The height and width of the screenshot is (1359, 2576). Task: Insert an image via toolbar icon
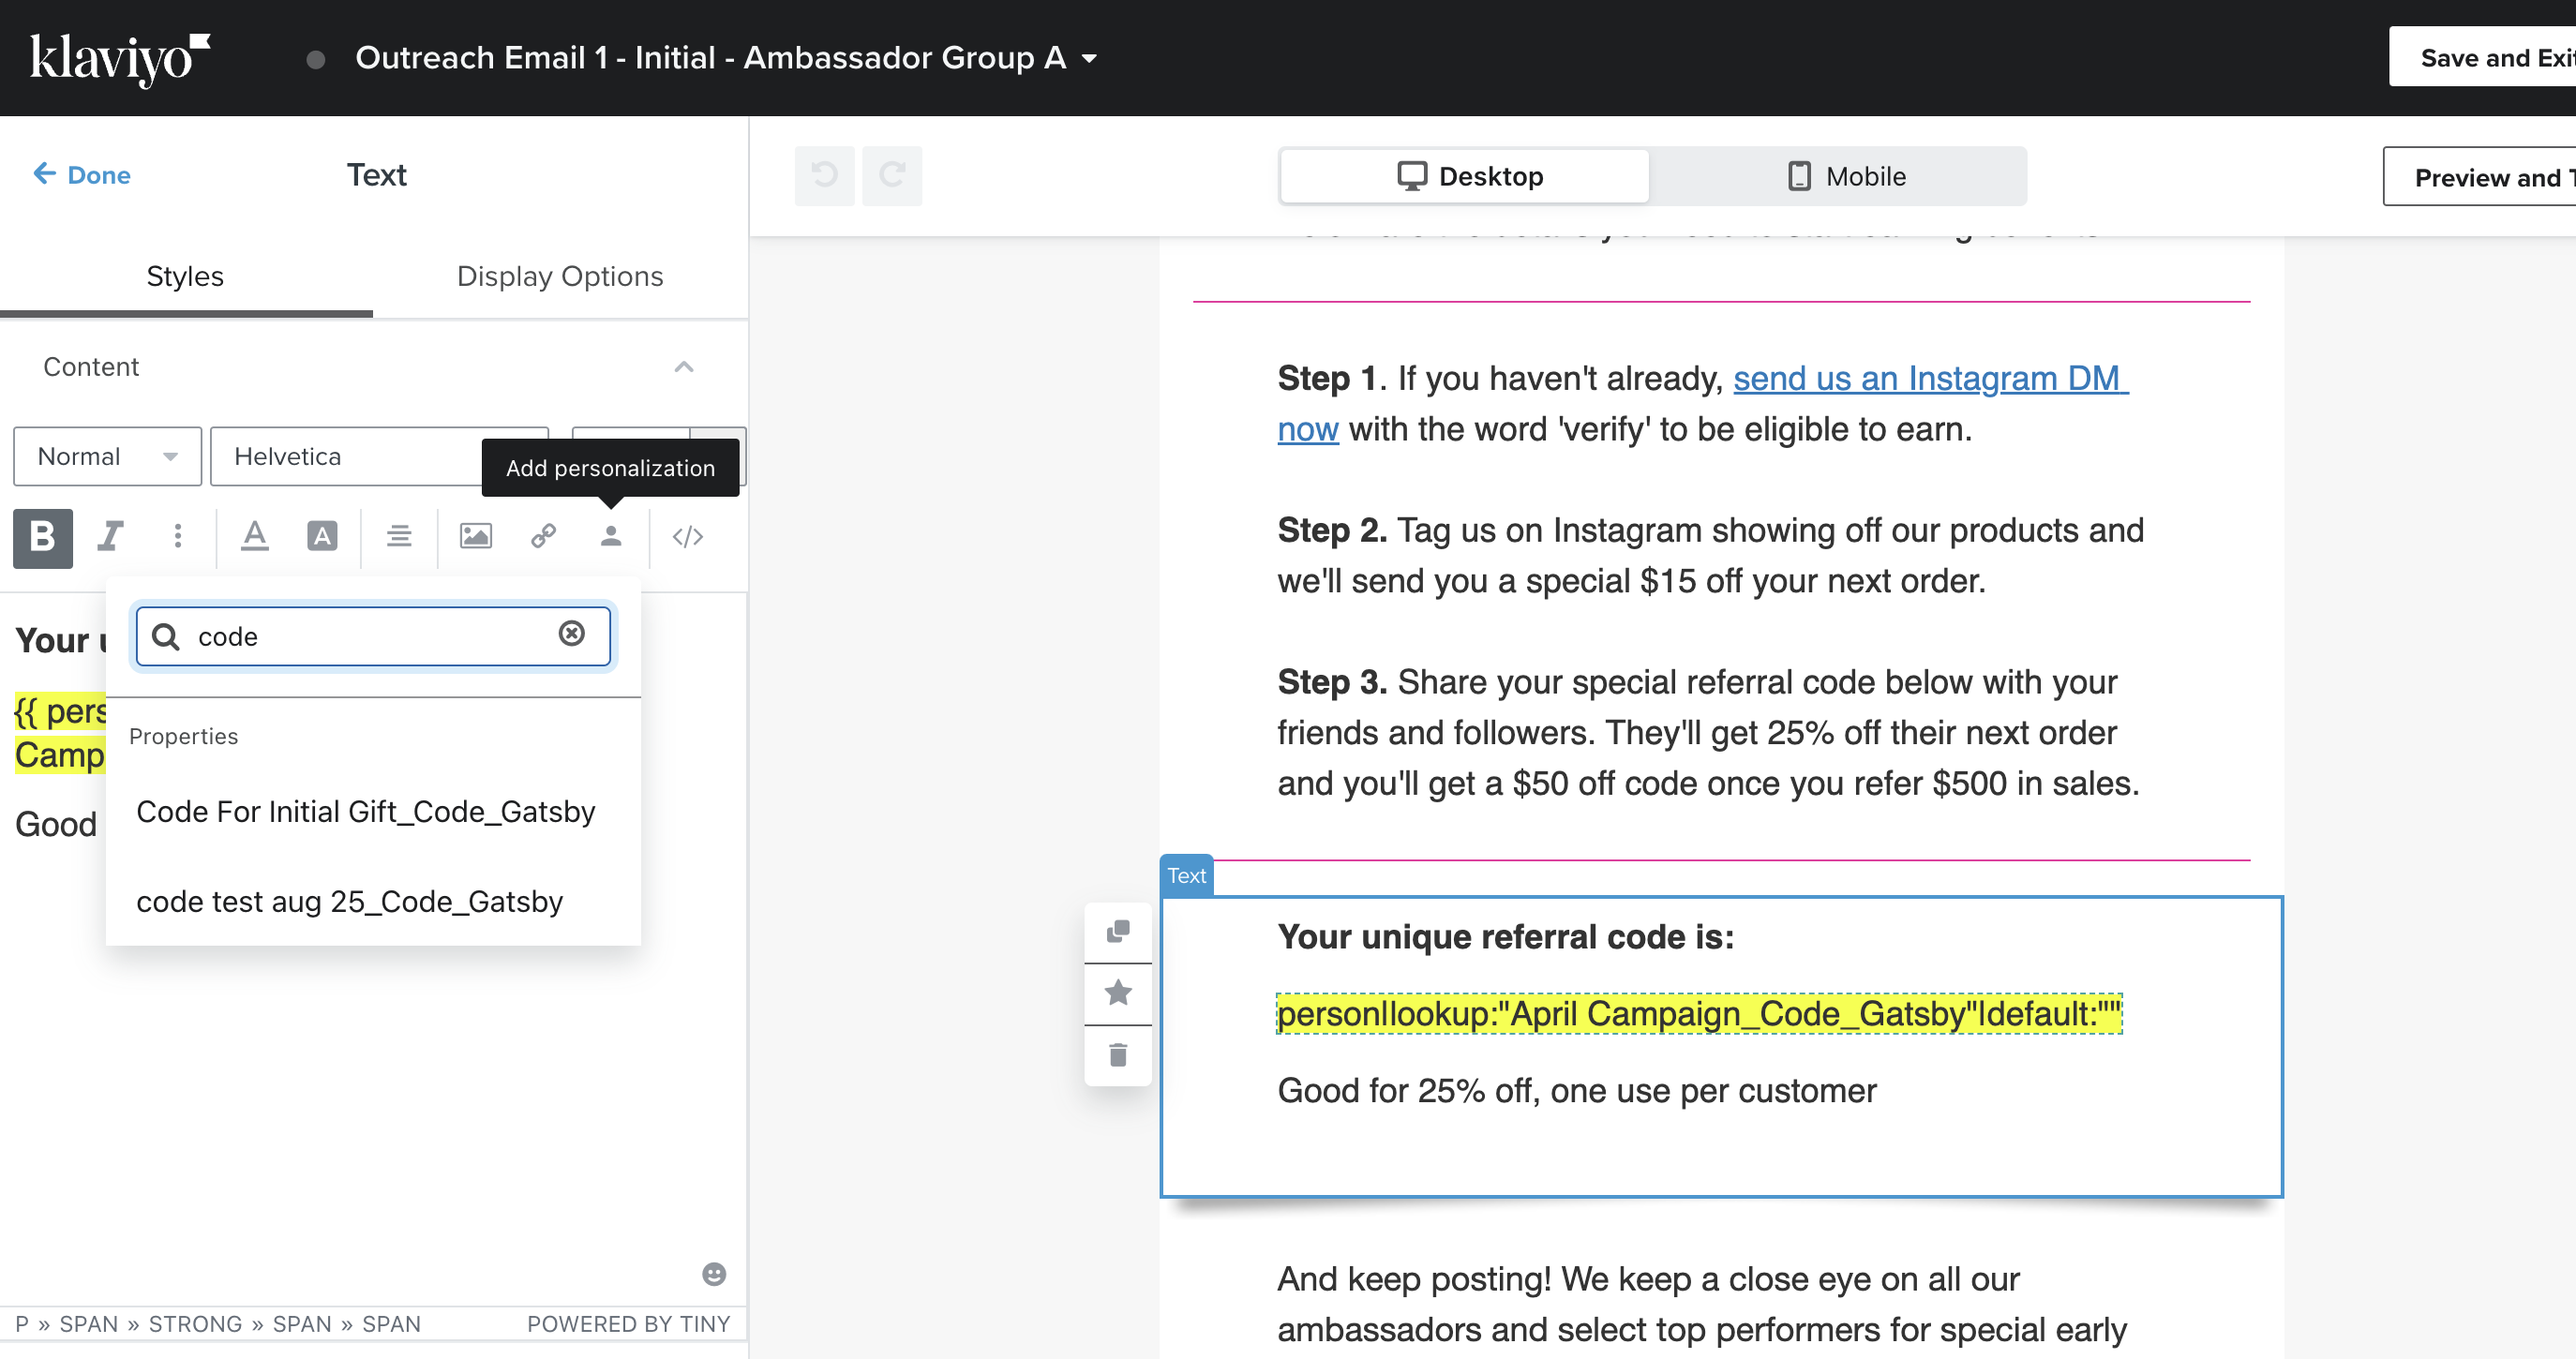476,537
